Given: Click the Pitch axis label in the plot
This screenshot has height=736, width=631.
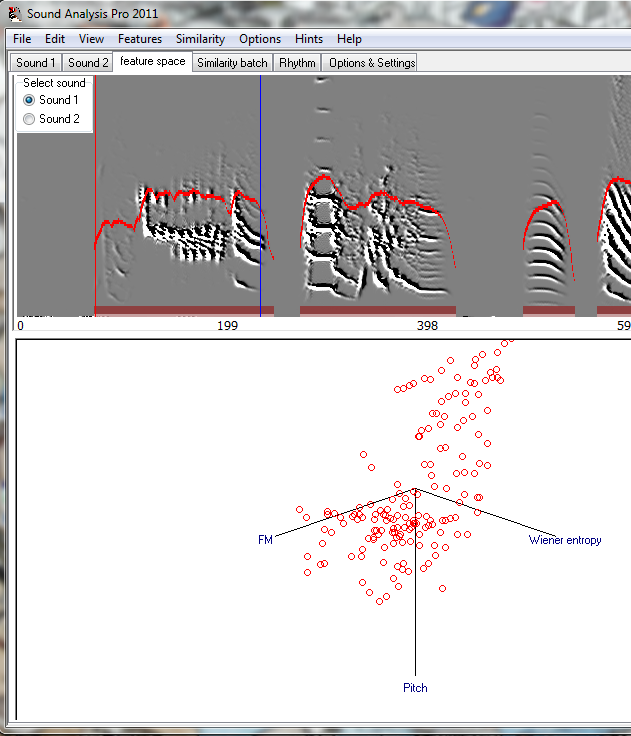Looking at the screenshot, I should click(x=415, y=688).
